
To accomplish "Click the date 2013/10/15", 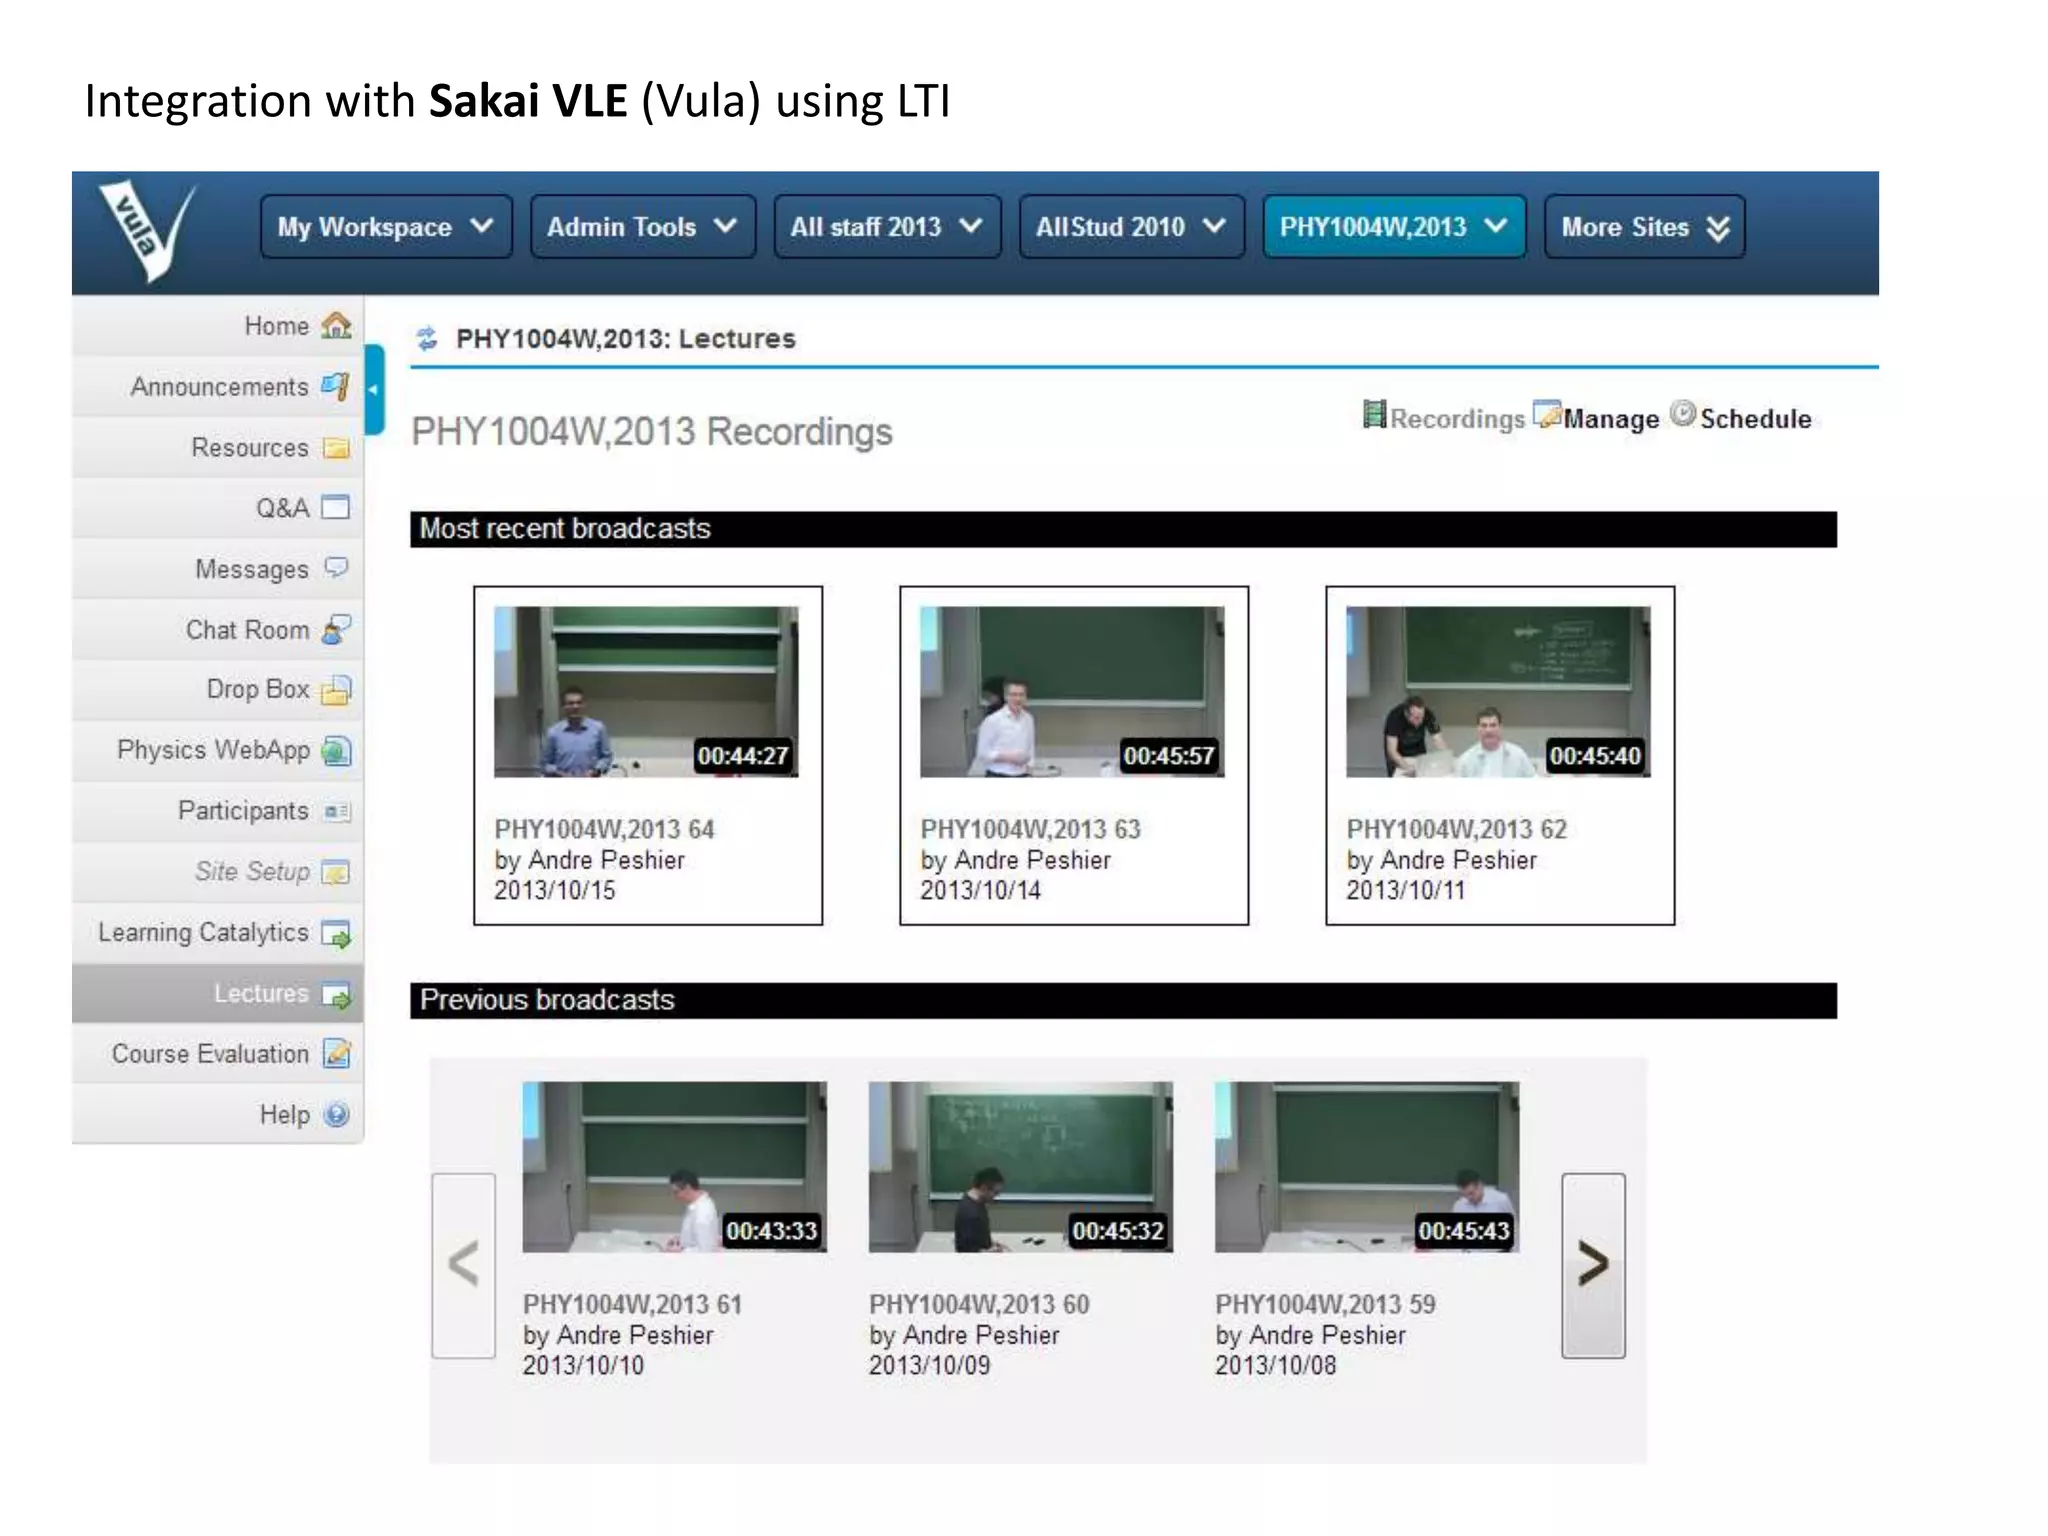I will pos(555,891).
